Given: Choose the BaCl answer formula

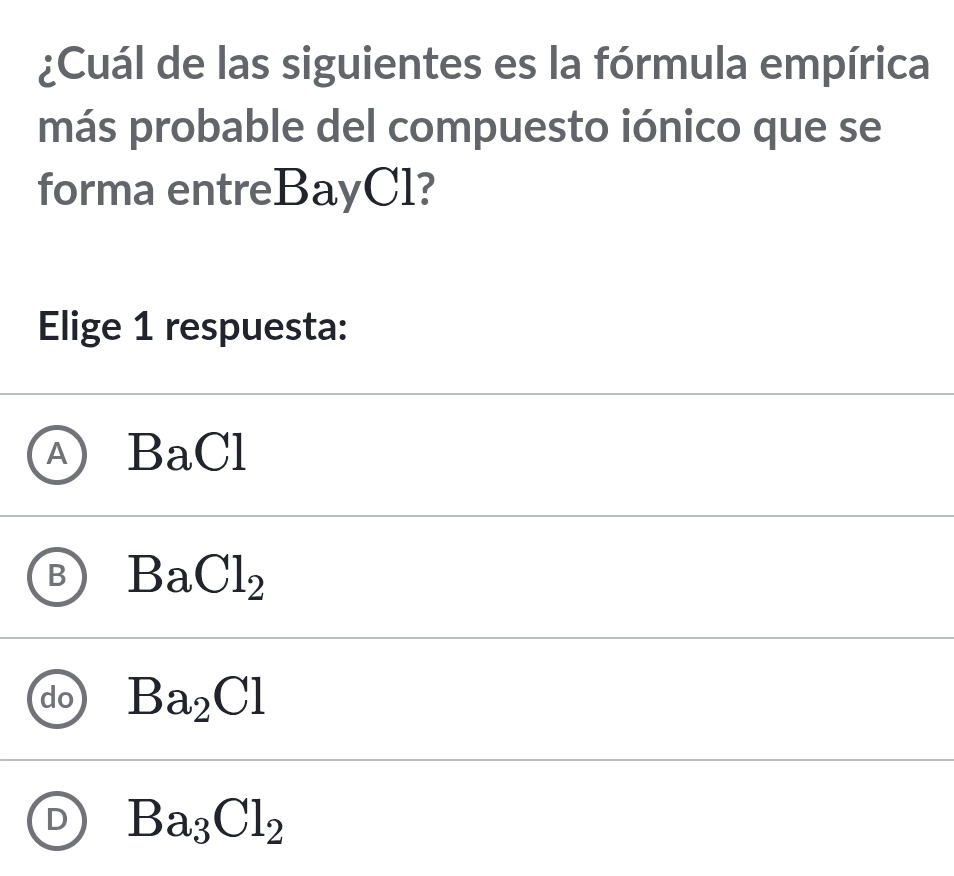Looking at the screenshot, I should point(187,455).
